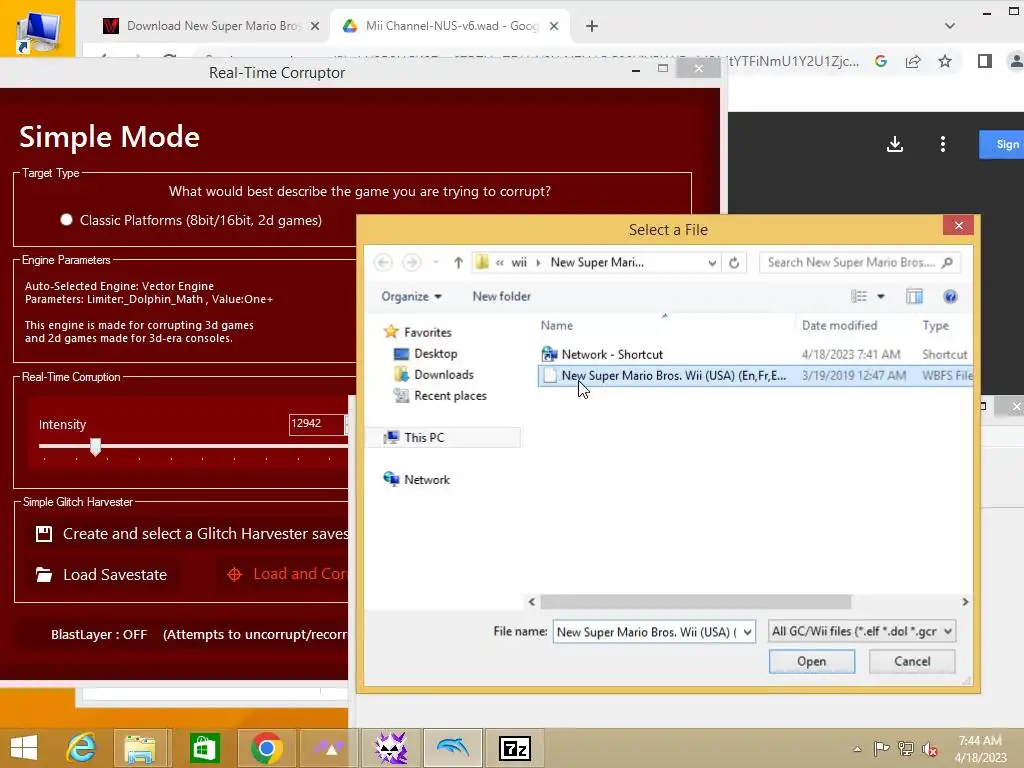The image size is (1024, 768).
Task: Open Windows Start button
Action: coord(24,748)
